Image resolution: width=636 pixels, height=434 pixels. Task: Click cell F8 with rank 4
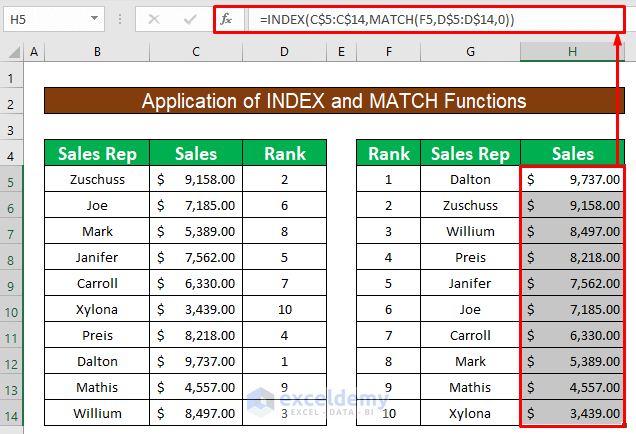click(389, 257)
